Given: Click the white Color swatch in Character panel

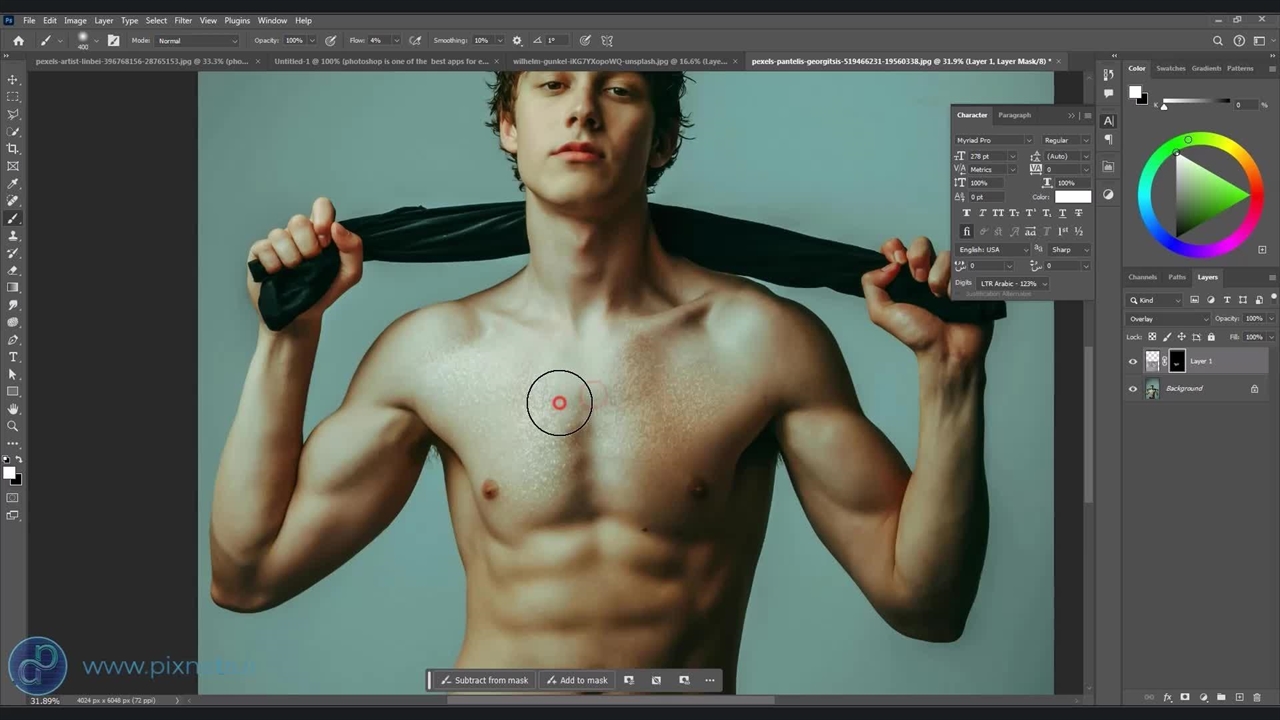Looking at the screenshot, I should click(1073, 197).
